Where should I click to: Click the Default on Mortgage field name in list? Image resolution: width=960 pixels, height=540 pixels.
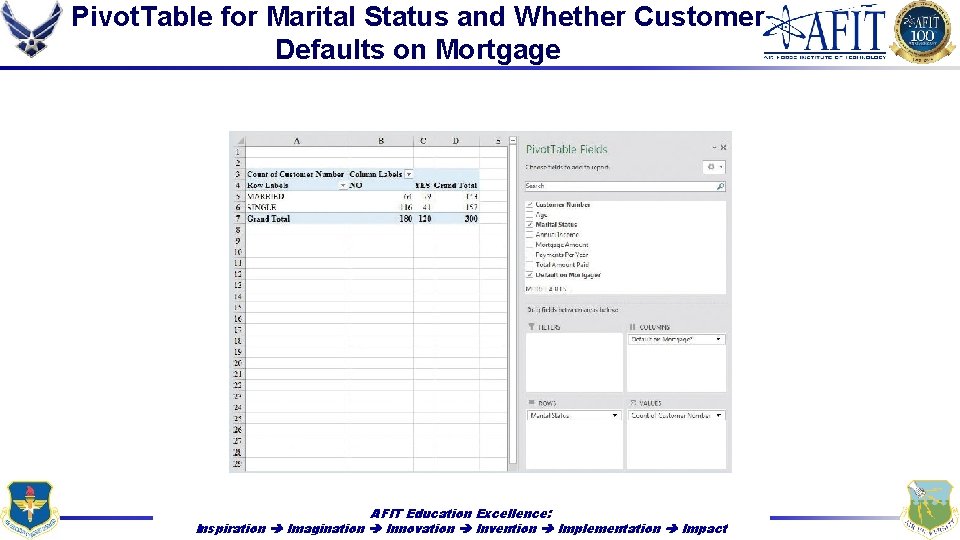click(568, 275)
